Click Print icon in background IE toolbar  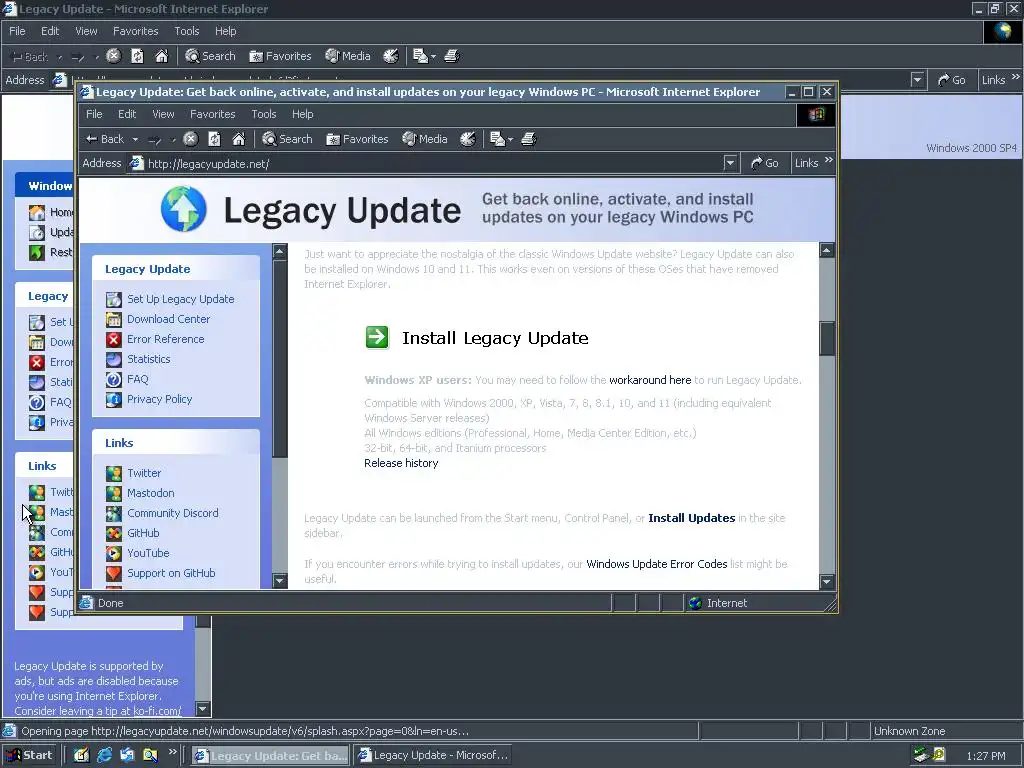click(x=452, y=56)
